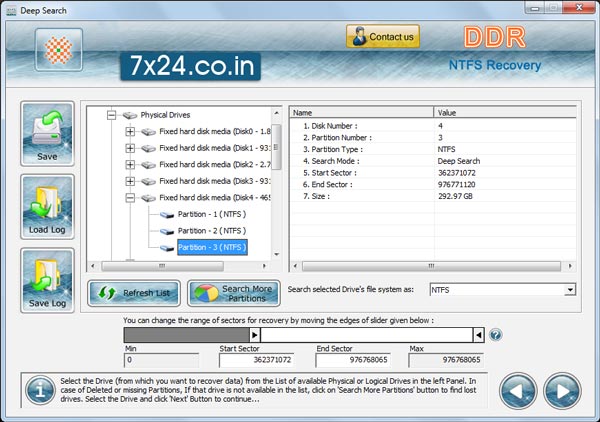This screenshot has height=422, width=600.
Task: Click the info icon in the hint box
Action: 40,390
